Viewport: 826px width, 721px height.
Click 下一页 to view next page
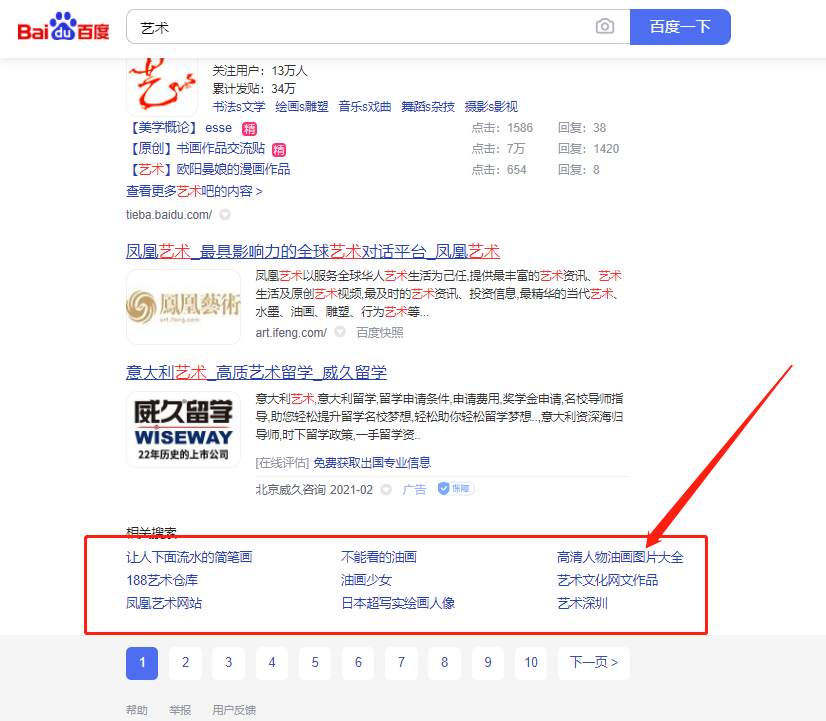click(x=593, y=663)
